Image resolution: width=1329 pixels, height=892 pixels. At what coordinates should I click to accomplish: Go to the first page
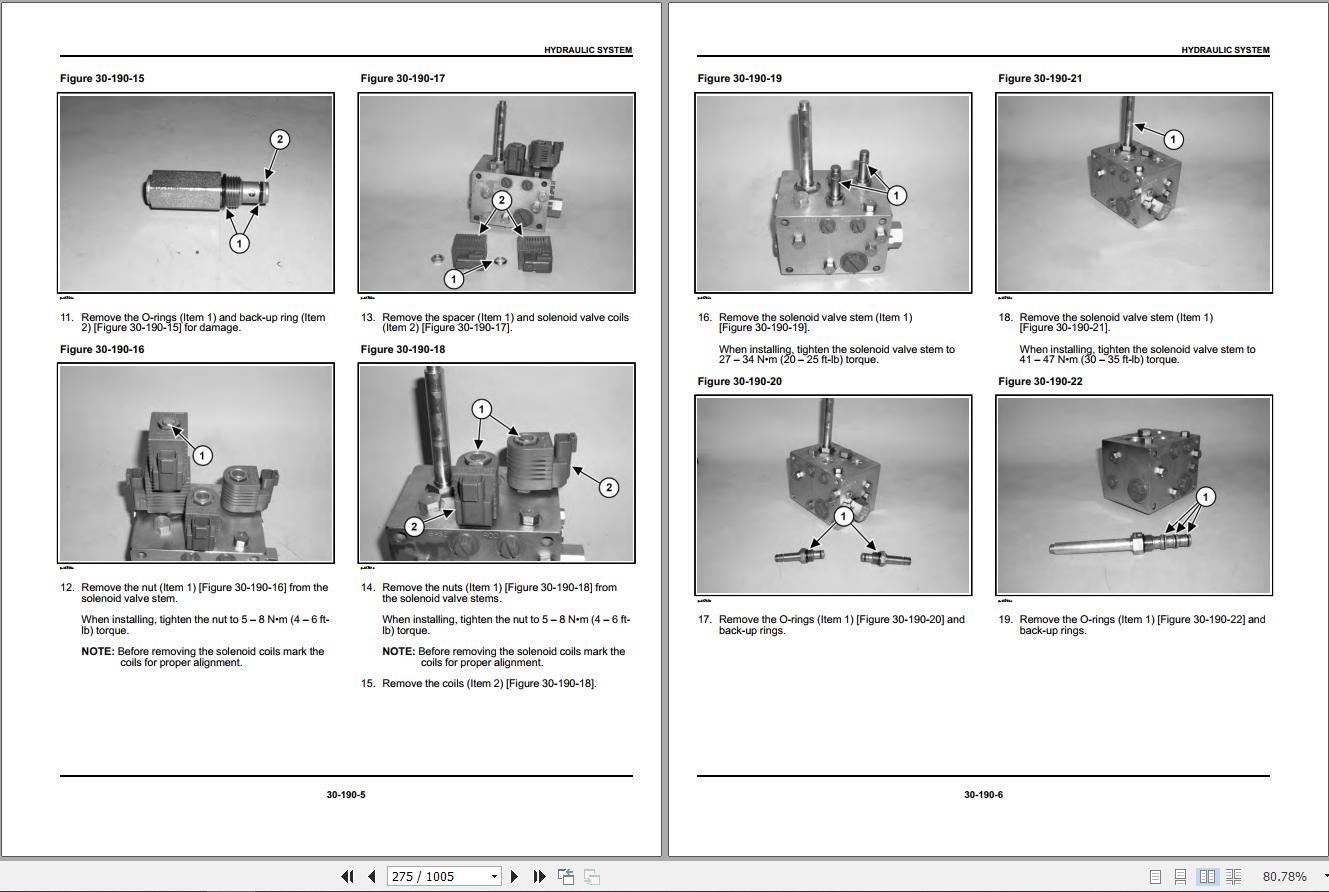pos(347,876)
